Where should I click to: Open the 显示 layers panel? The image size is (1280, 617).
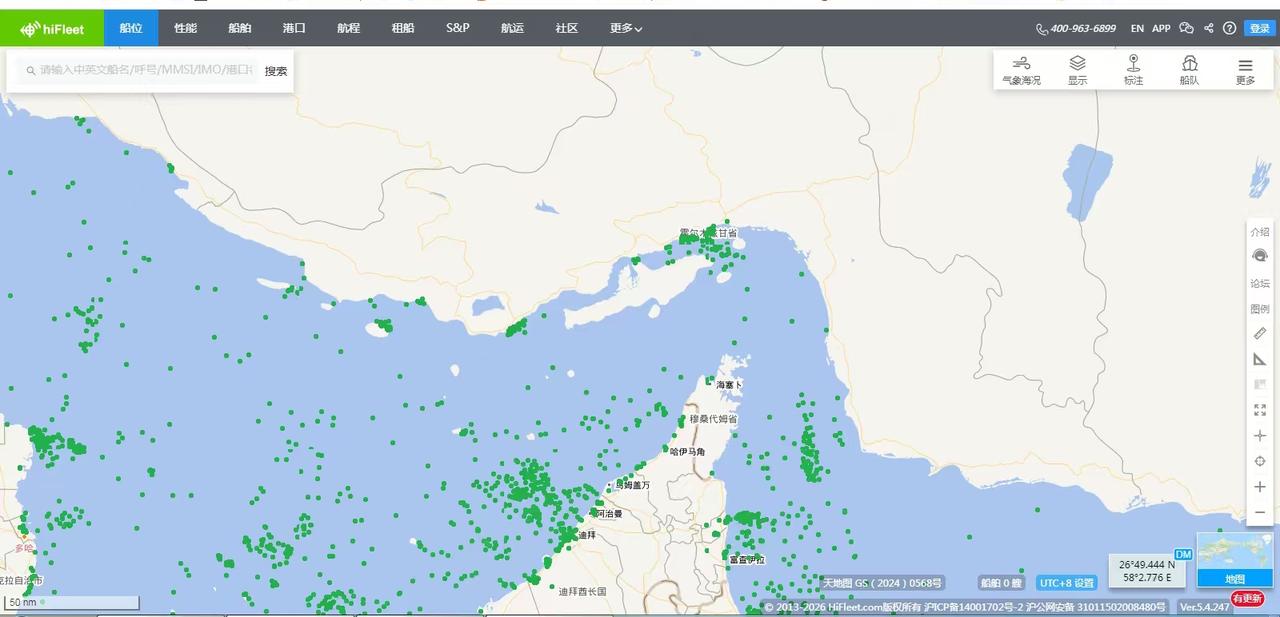click(x=1077, y=70)
